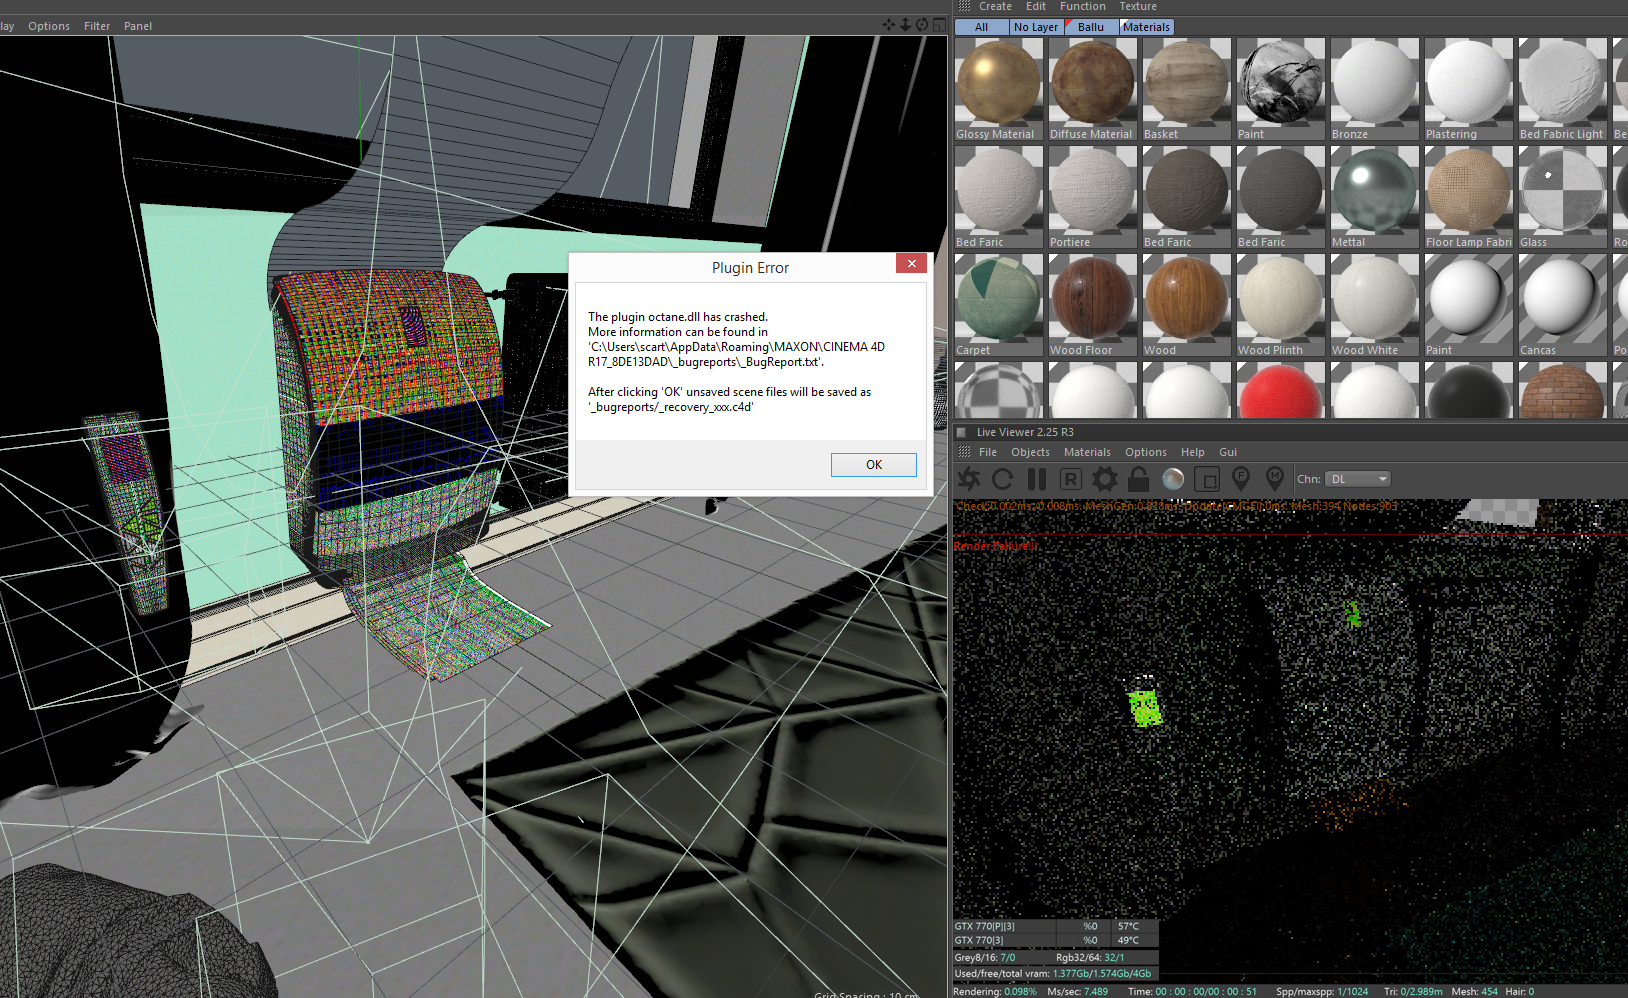This screenshot has width=1628, height=998.
Task: Click the Live Viewer send scene icon
Action: [969, 479]
